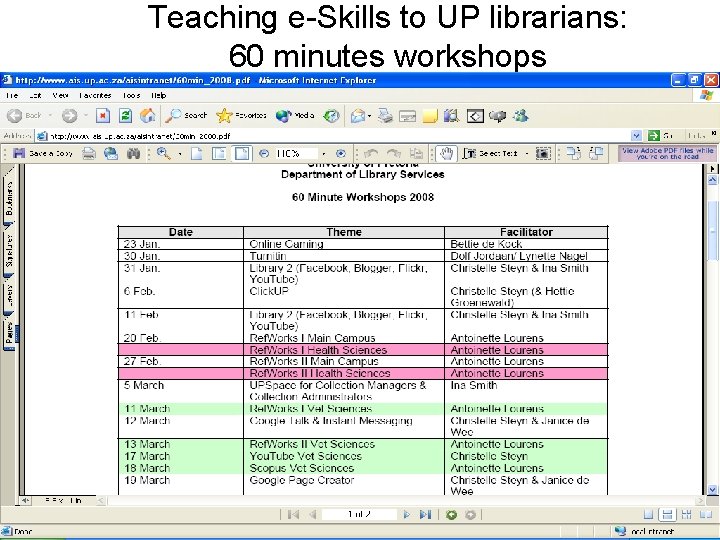The height and width of the screenshot is (540, 720).
Task: Click the page number field 1 of 2
Action: [359, 514]
